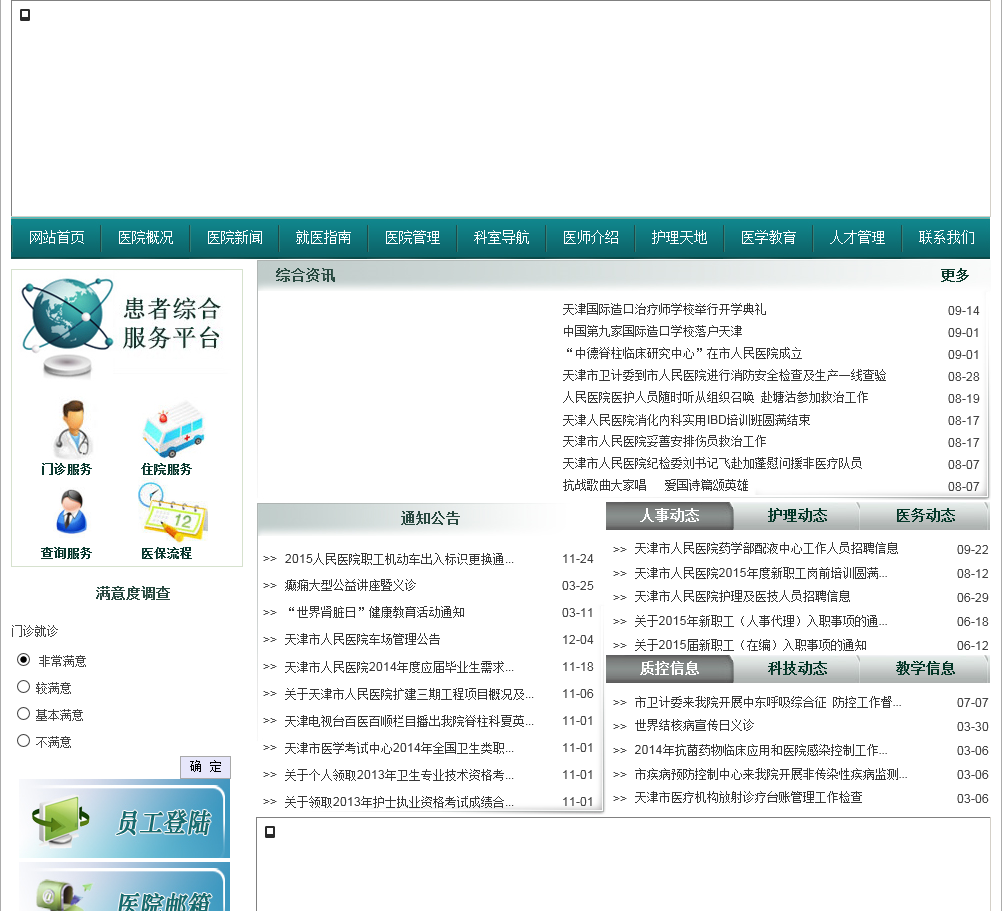This screenshot has width=1002, height=911.
Task: Open notice 癫痫大型公益讲座暨义诊
Action: click(x=350, y=585)
